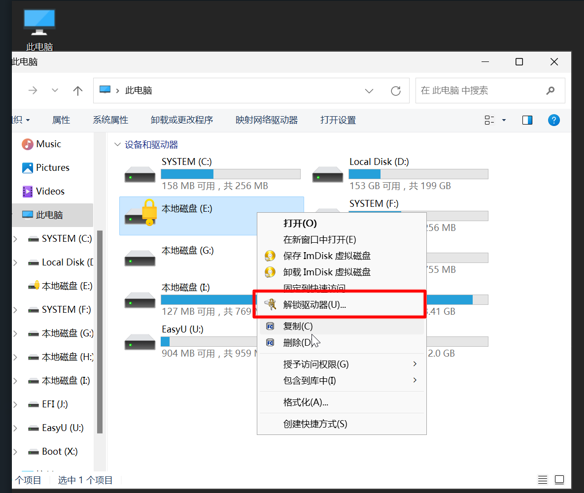Click EasyU (U:) capacity usage bar
This screenshot has width=584, height=493.
[209, 341]
